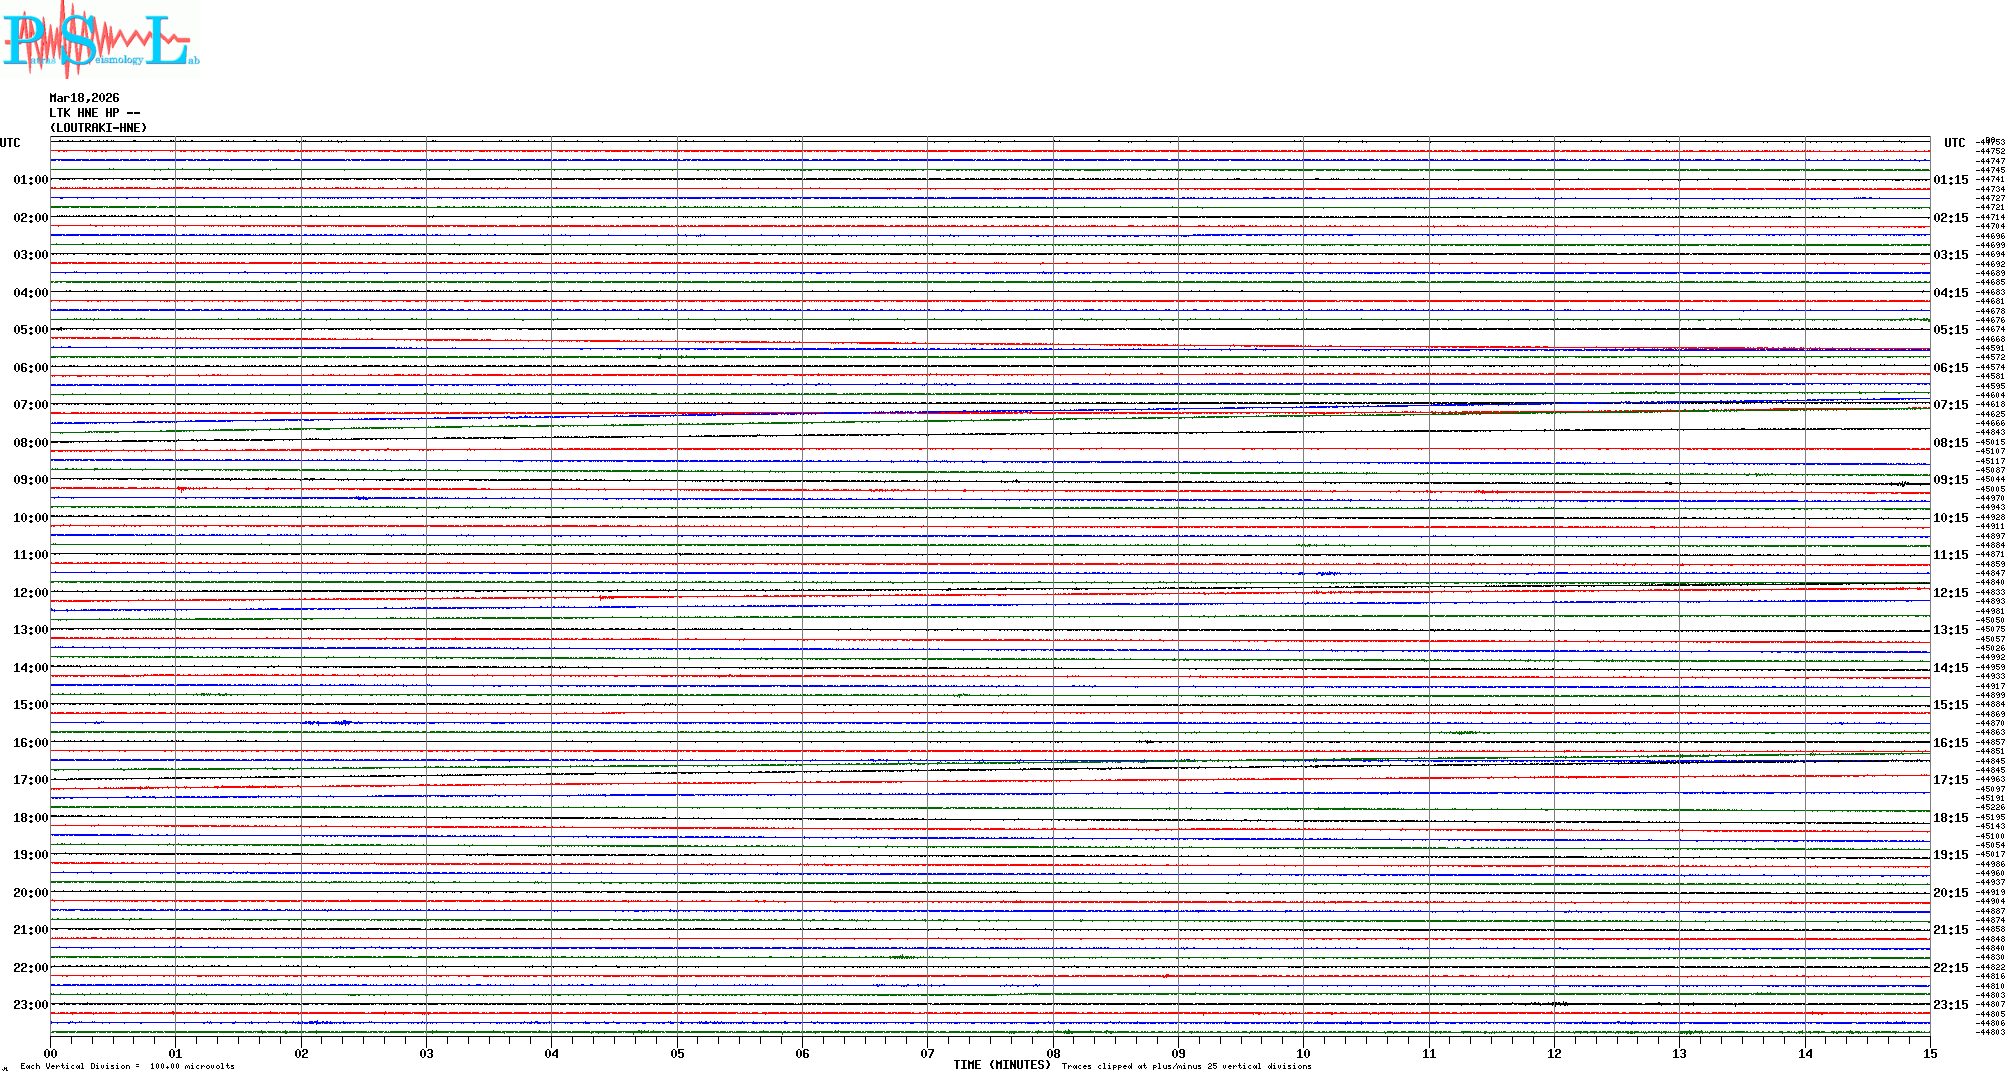Click the 23:00 hour marker on left
The image size is (2010, 1080).
click(30, 1005)
